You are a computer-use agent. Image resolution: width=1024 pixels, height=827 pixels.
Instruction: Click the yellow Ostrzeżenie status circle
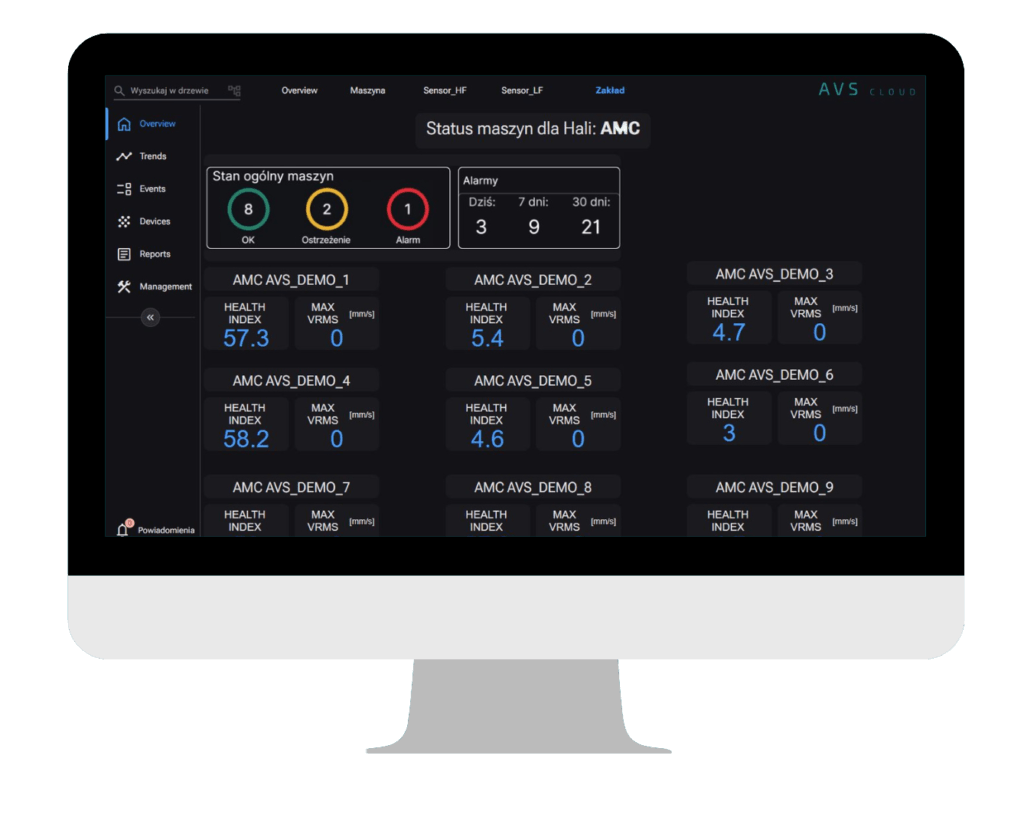click(327, 209)
